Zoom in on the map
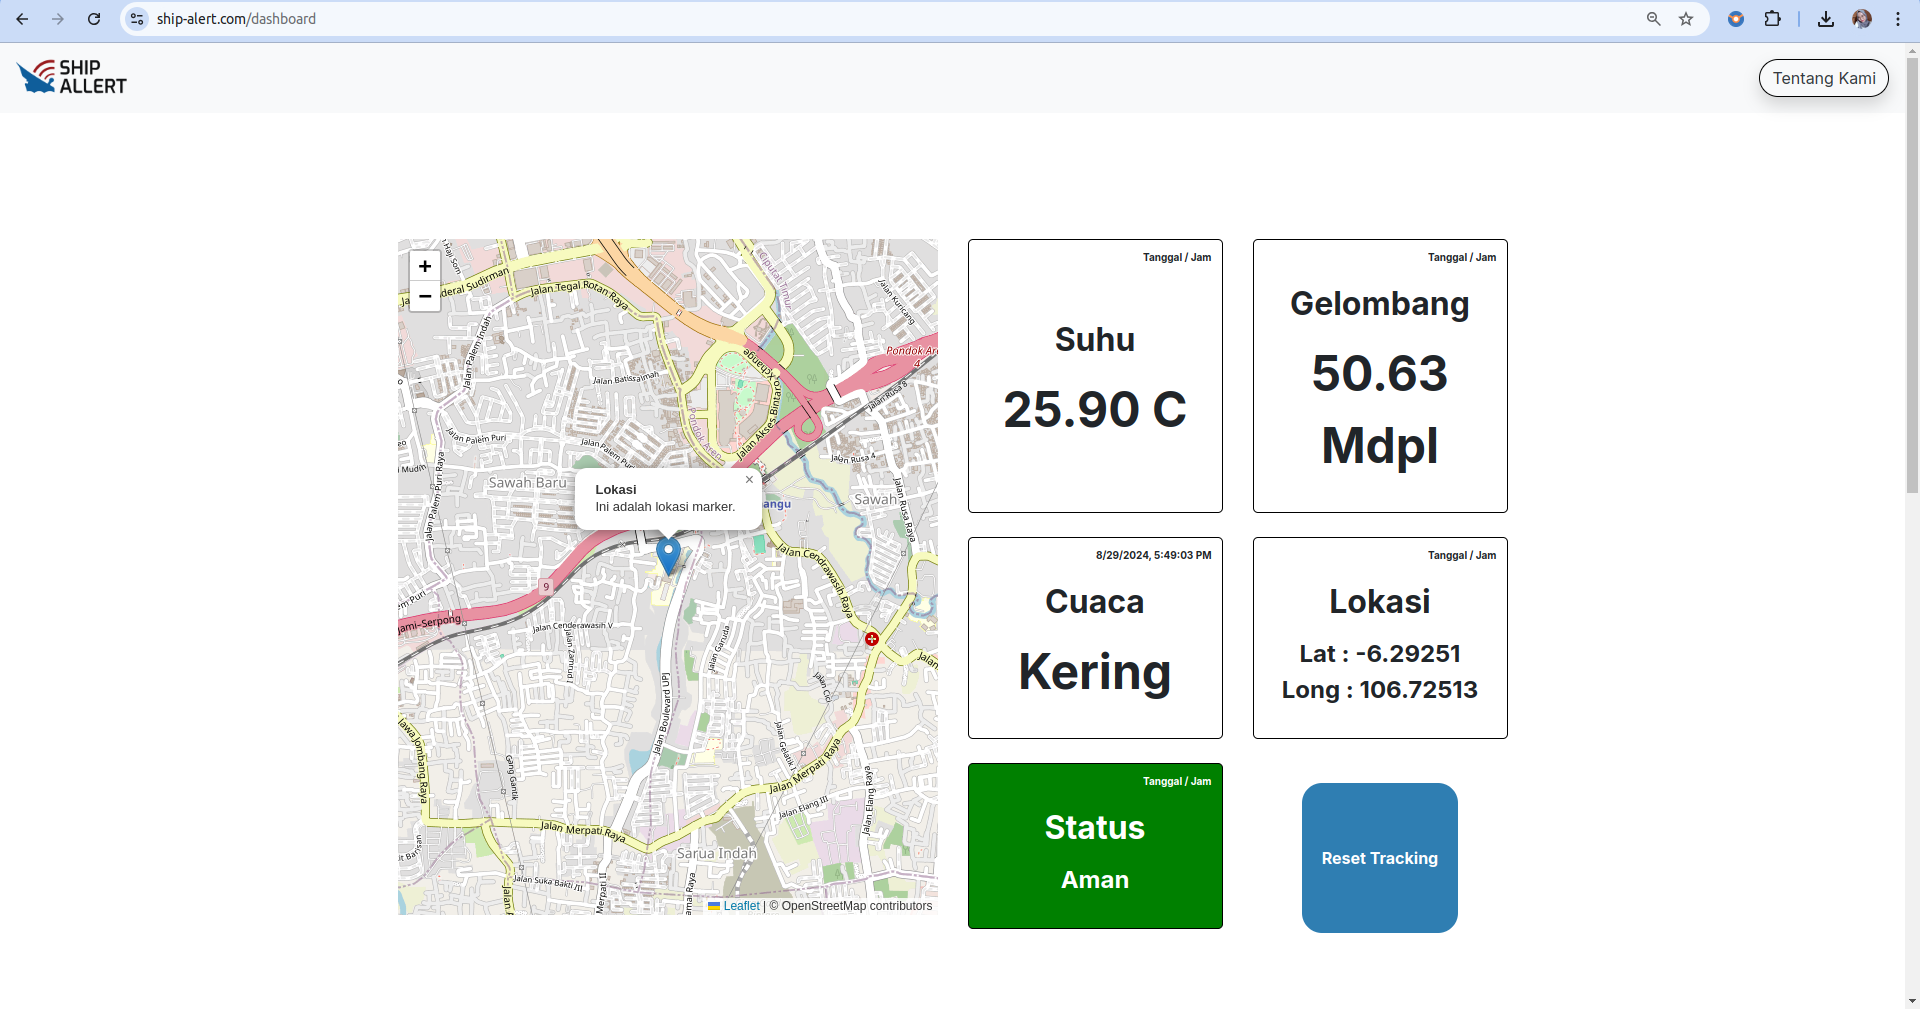1920x1009 pixels. click(425, 266)
